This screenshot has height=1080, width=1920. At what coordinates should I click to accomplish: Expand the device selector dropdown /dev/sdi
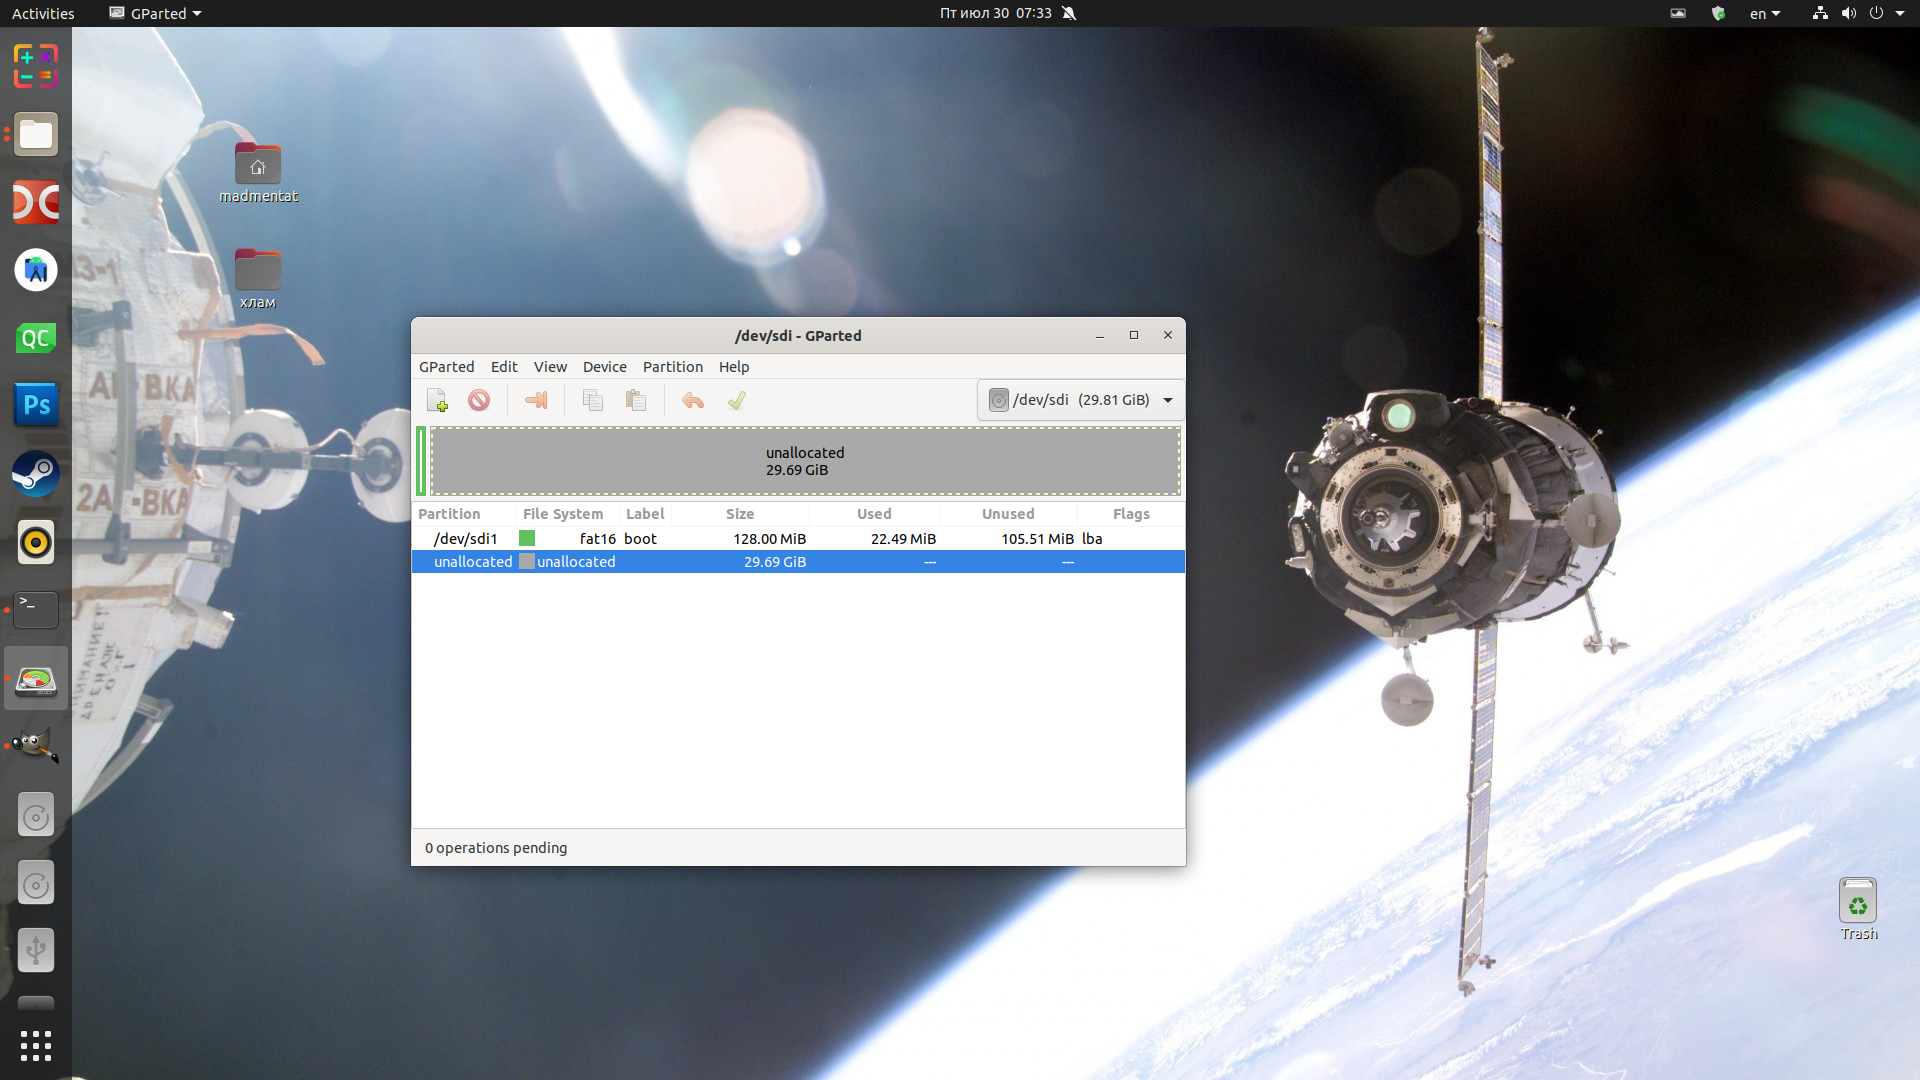tap(1168, 400)
